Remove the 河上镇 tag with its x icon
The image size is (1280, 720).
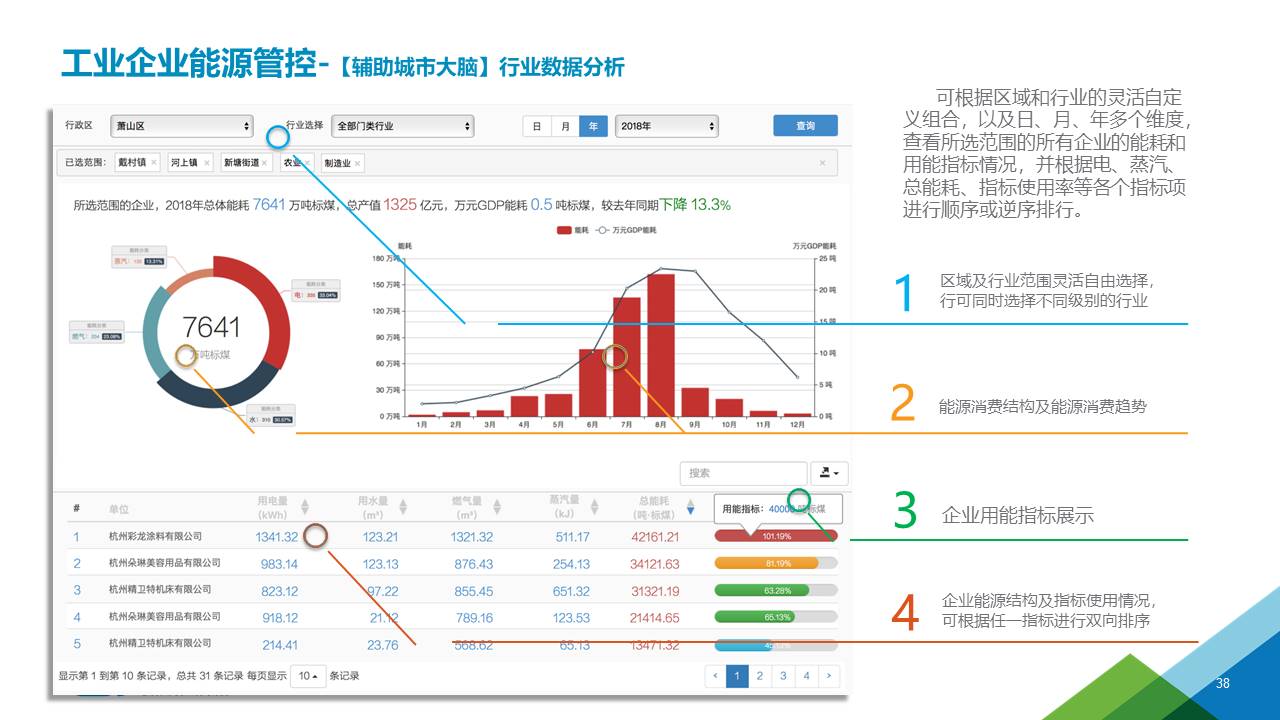click(207, 163)
